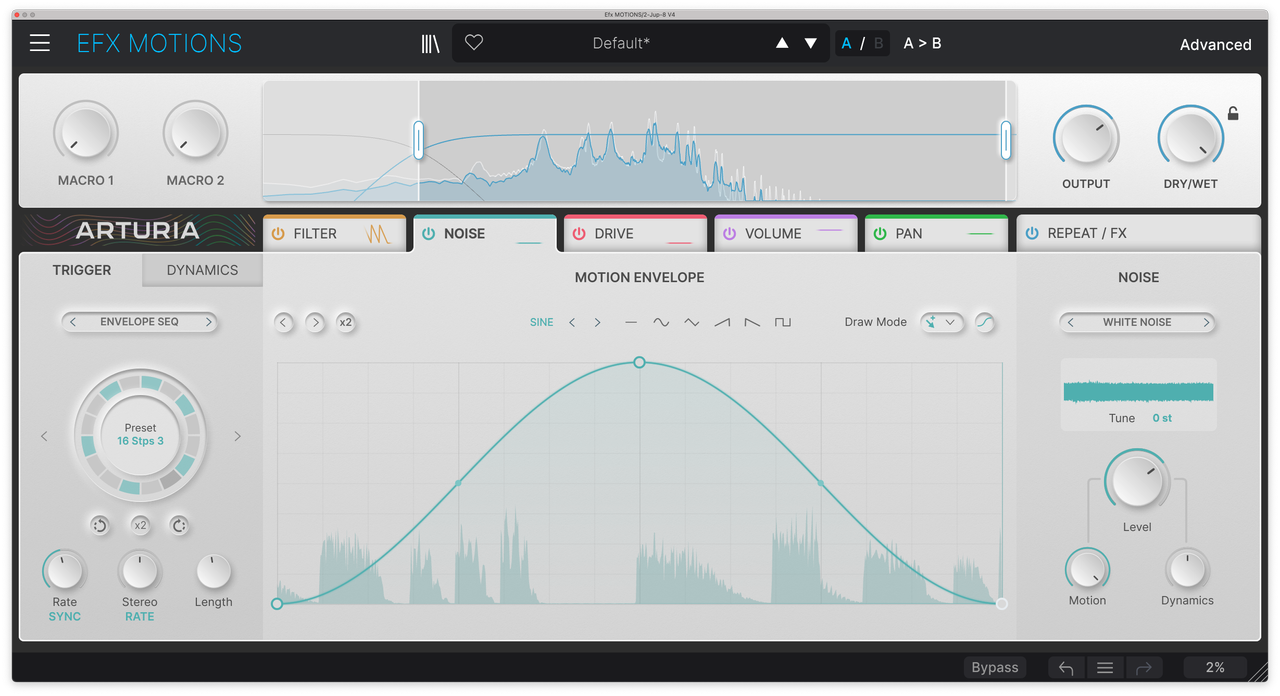1280x696 pixels.
Task: Load next preset with the down arrow
Action: [811, 43]
